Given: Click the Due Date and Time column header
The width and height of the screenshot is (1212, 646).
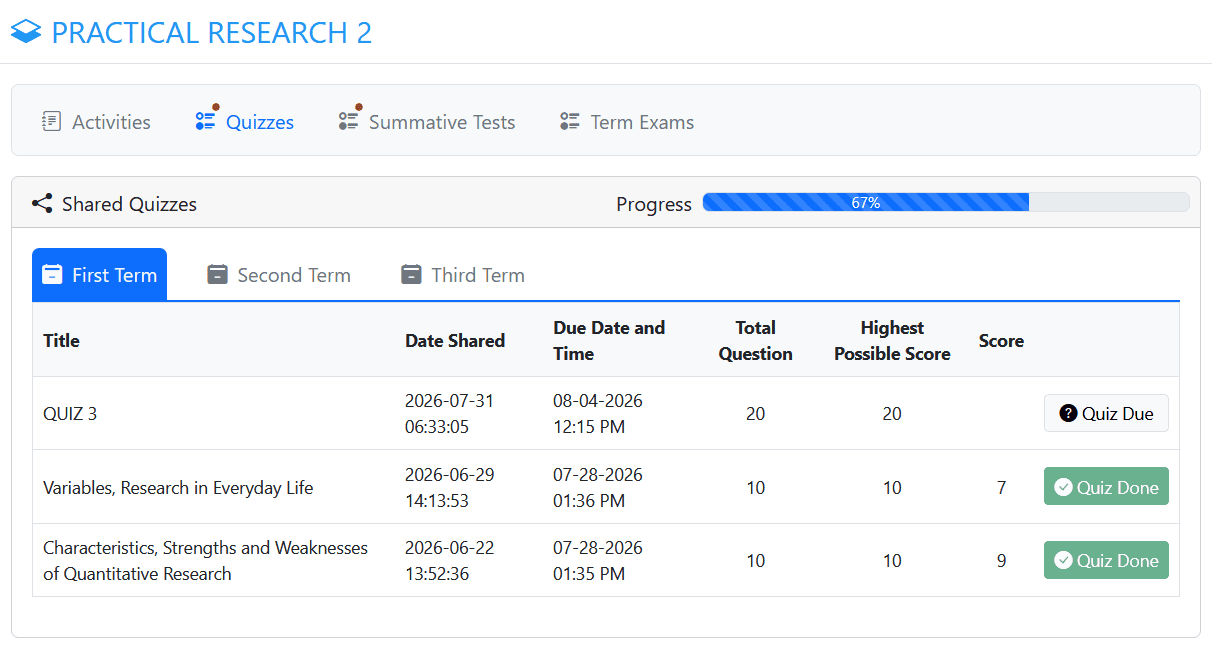Looking at the screenshot, I should tap(609, 341).
